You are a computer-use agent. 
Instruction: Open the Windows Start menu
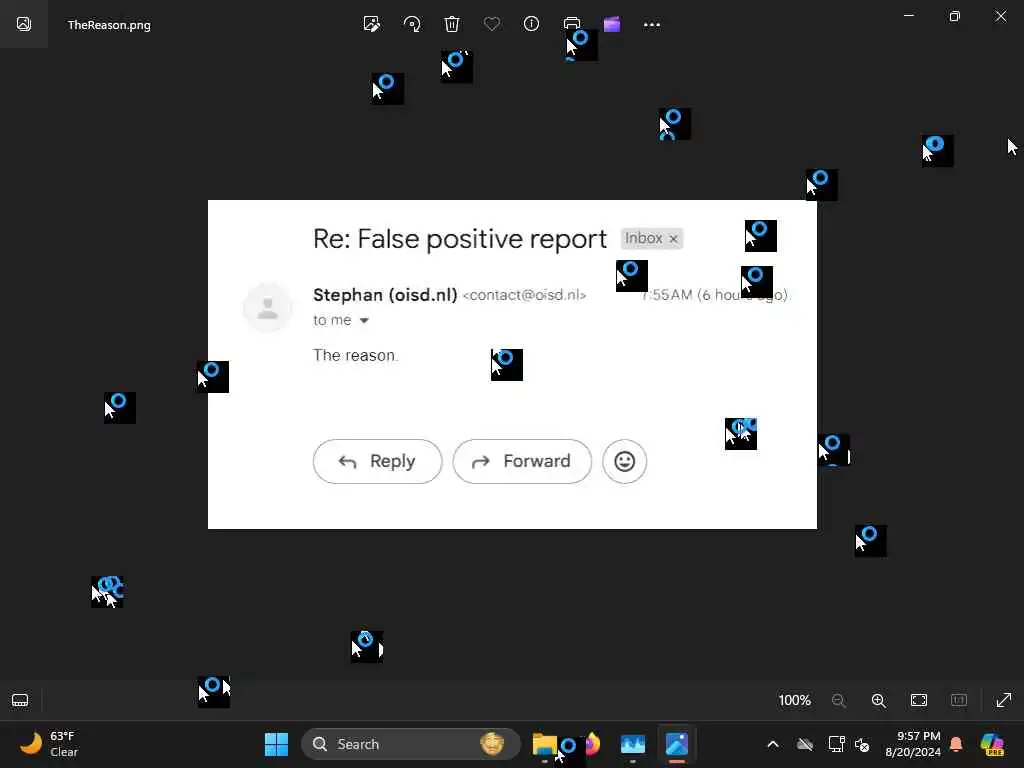[276, 744]
